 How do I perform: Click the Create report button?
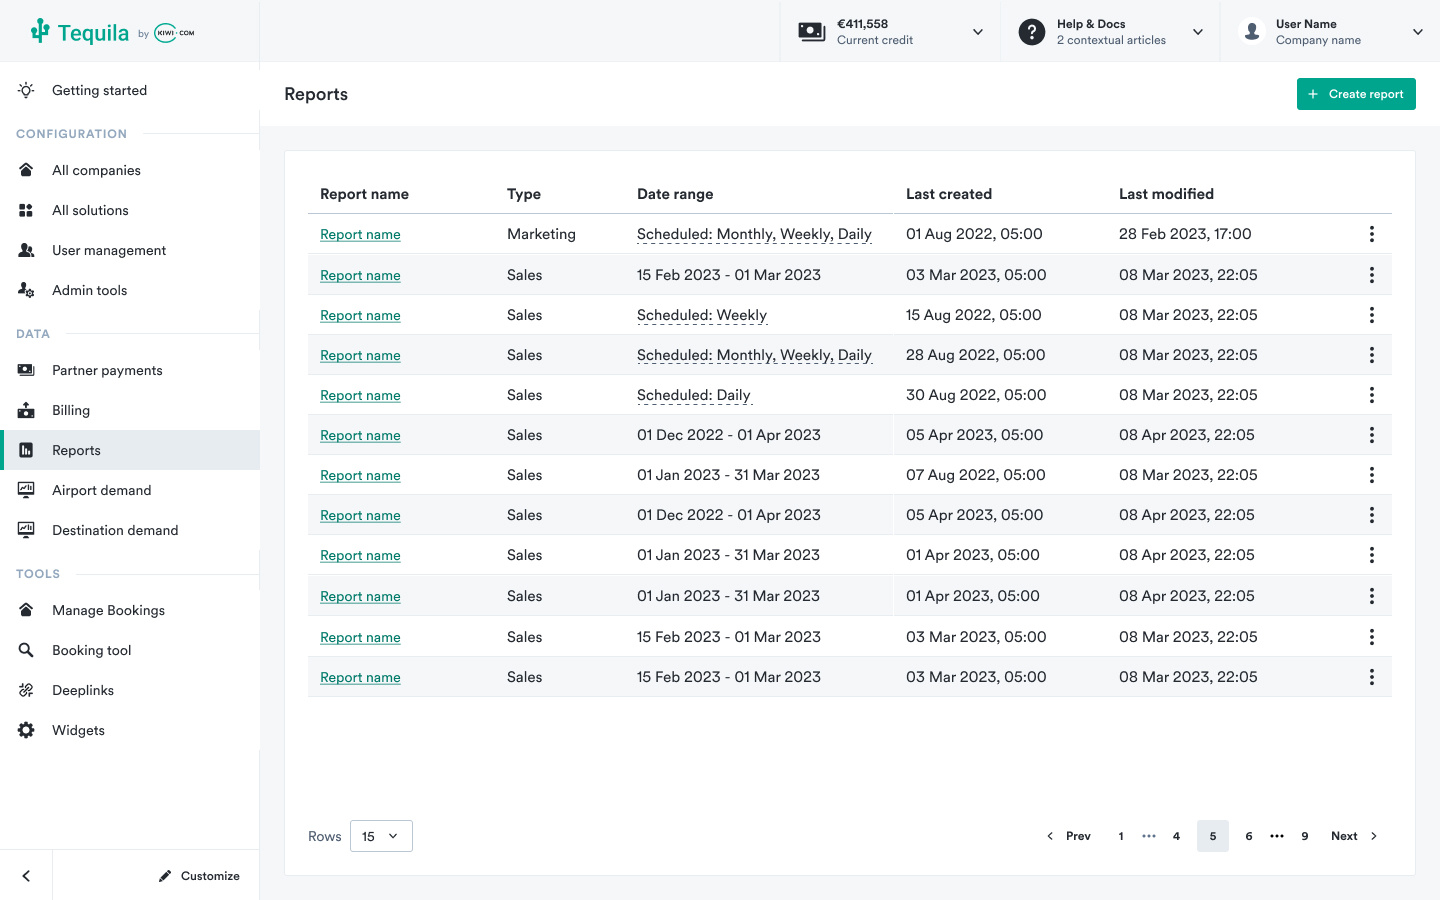click(1355, 94)
